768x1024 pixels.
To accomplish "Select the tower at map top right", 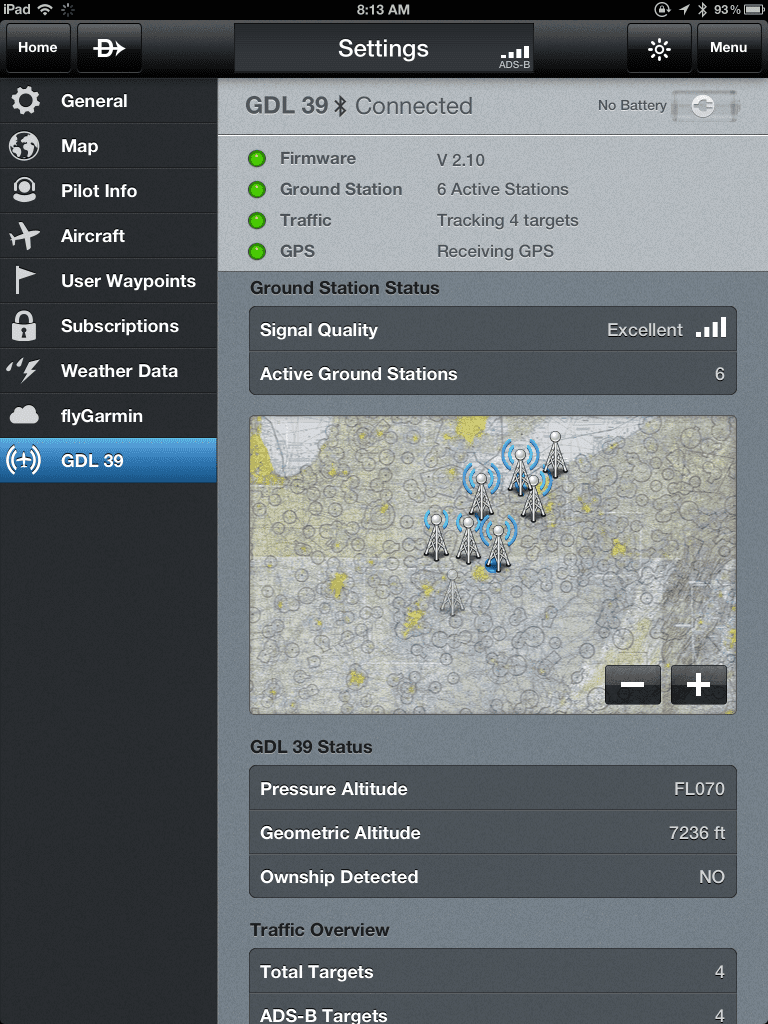I will click(555, 454).
